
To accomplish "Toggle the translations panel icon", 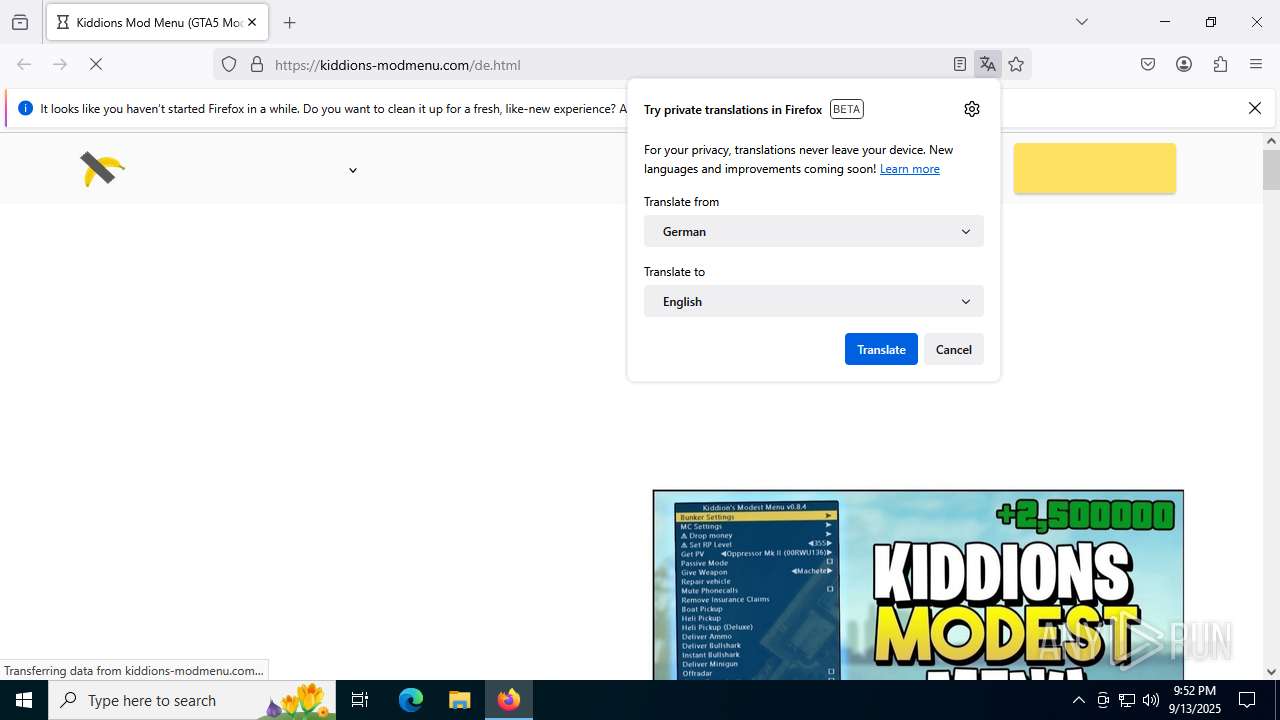I will pyautogui.click(x=988, y=65).
